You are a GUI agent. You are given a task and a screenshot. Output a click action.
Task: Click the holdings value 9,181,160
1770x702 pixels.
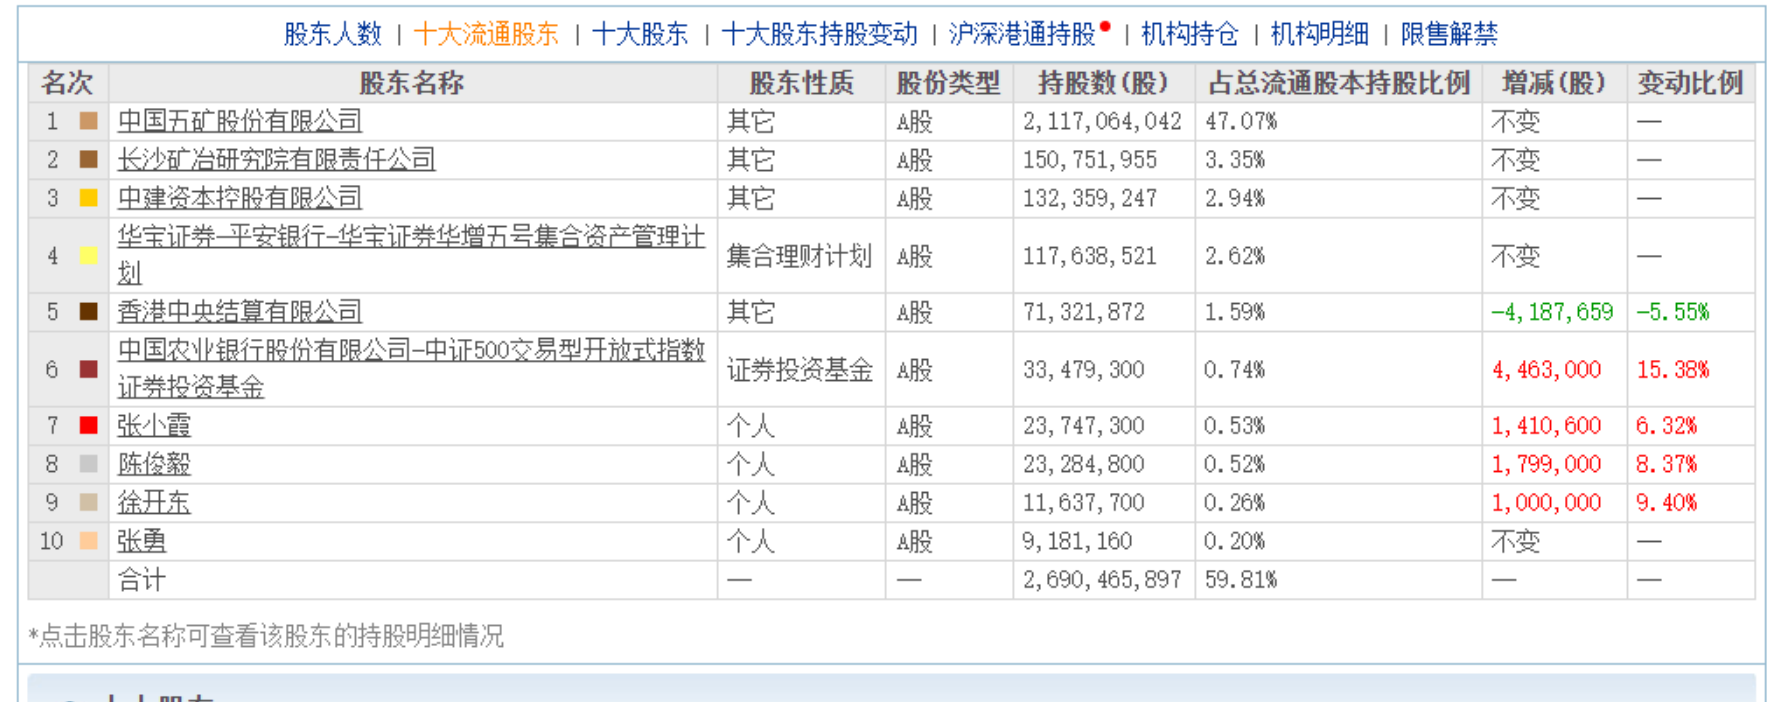pyautogui.click(x=1077, y=541)
